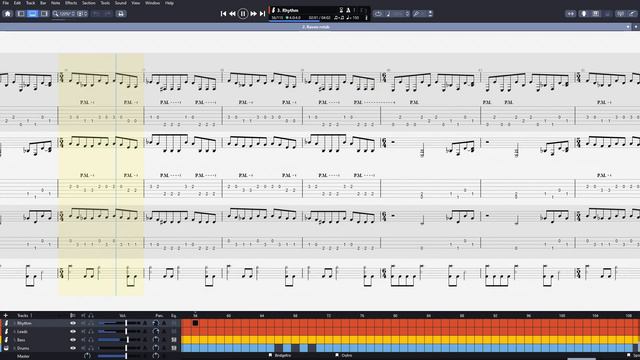Screen dimensions: 640x360
Task: Toggle the left edition palette panel
Action: (21, 14)
